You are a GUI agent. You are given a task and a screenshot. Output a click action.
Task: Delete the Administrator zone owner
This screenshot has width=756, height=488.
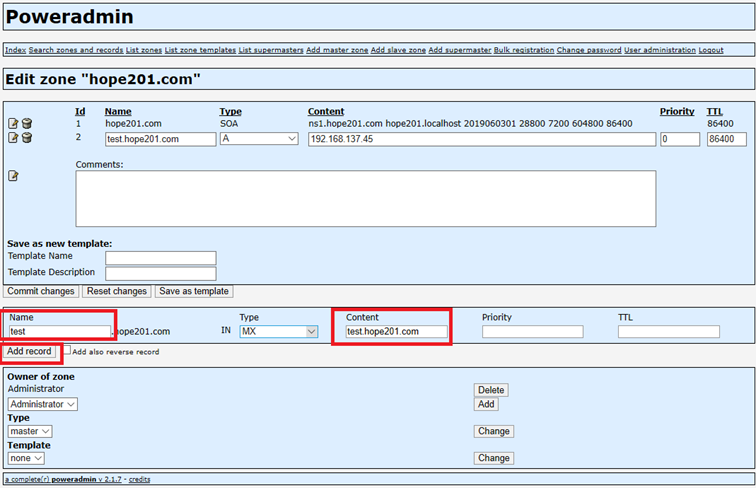(491, 390)
